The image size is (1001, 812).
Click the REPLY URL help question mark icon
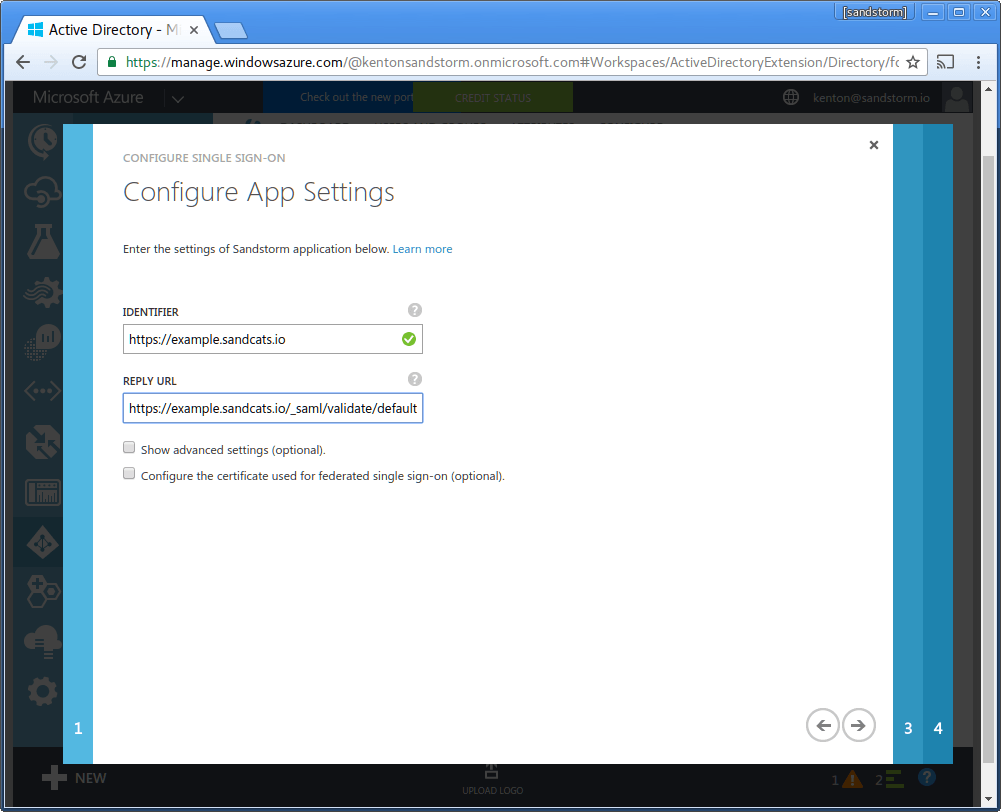[x=415, y=379]
